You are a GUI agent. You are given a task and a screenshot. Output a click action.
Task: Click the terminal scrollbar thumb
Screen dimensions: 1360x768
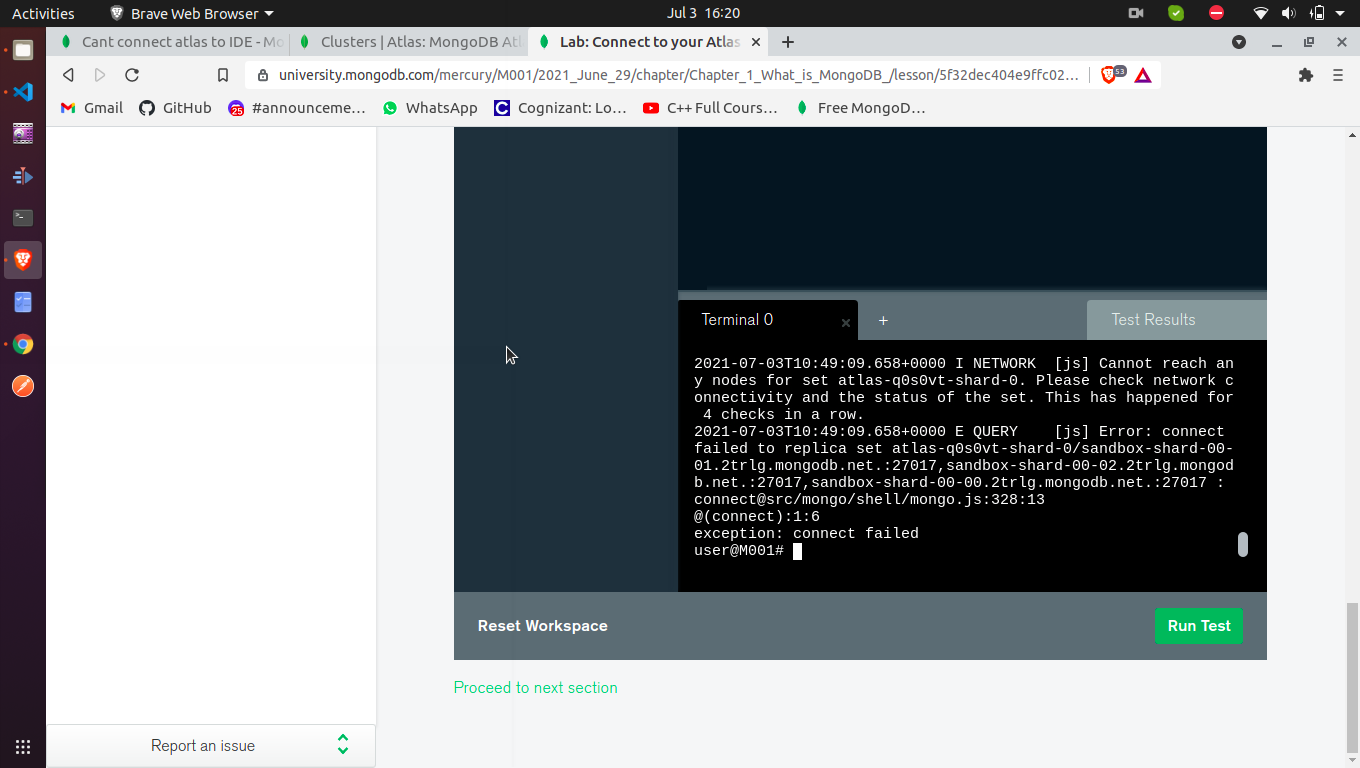click(1243, 544)
